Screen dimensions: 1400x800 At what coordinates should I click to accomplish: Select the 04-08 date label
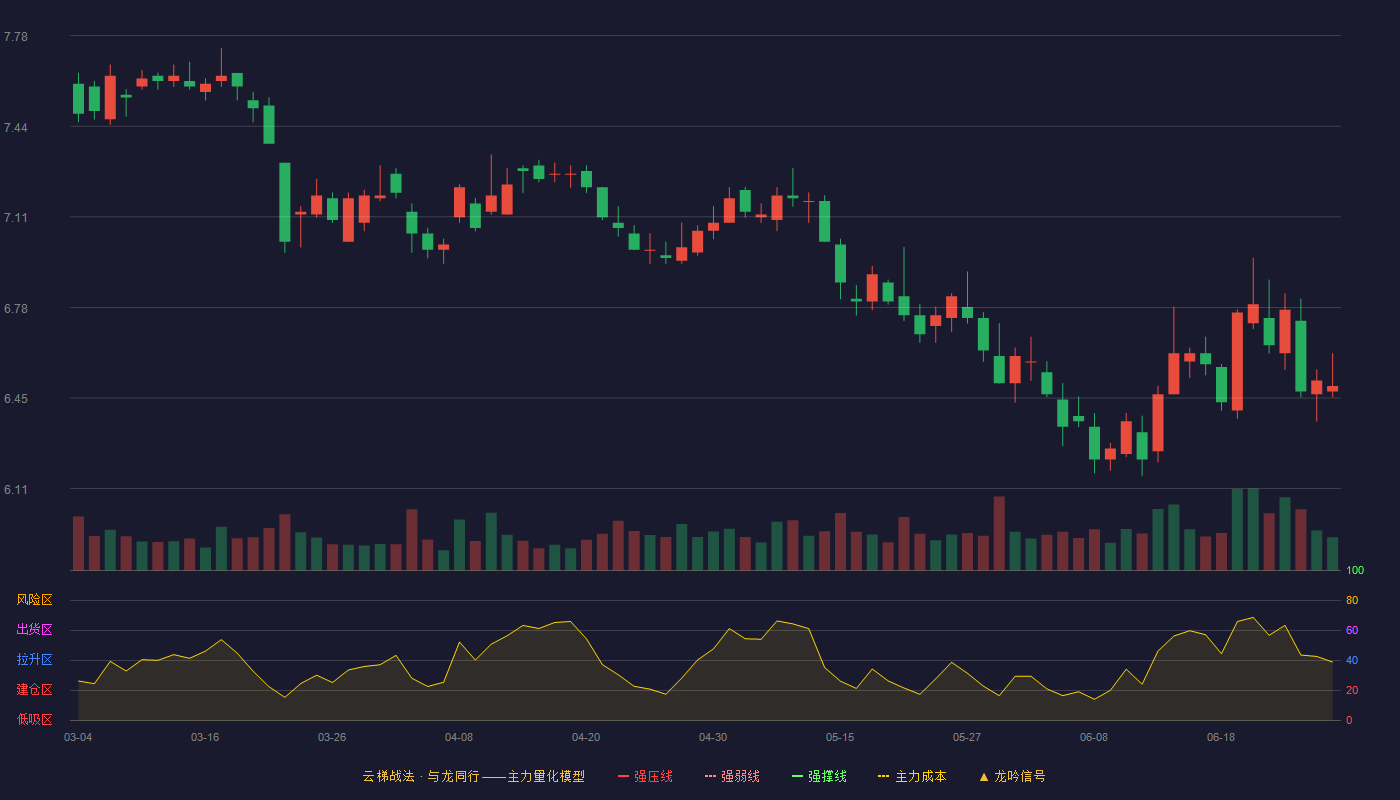pos(459,737)
